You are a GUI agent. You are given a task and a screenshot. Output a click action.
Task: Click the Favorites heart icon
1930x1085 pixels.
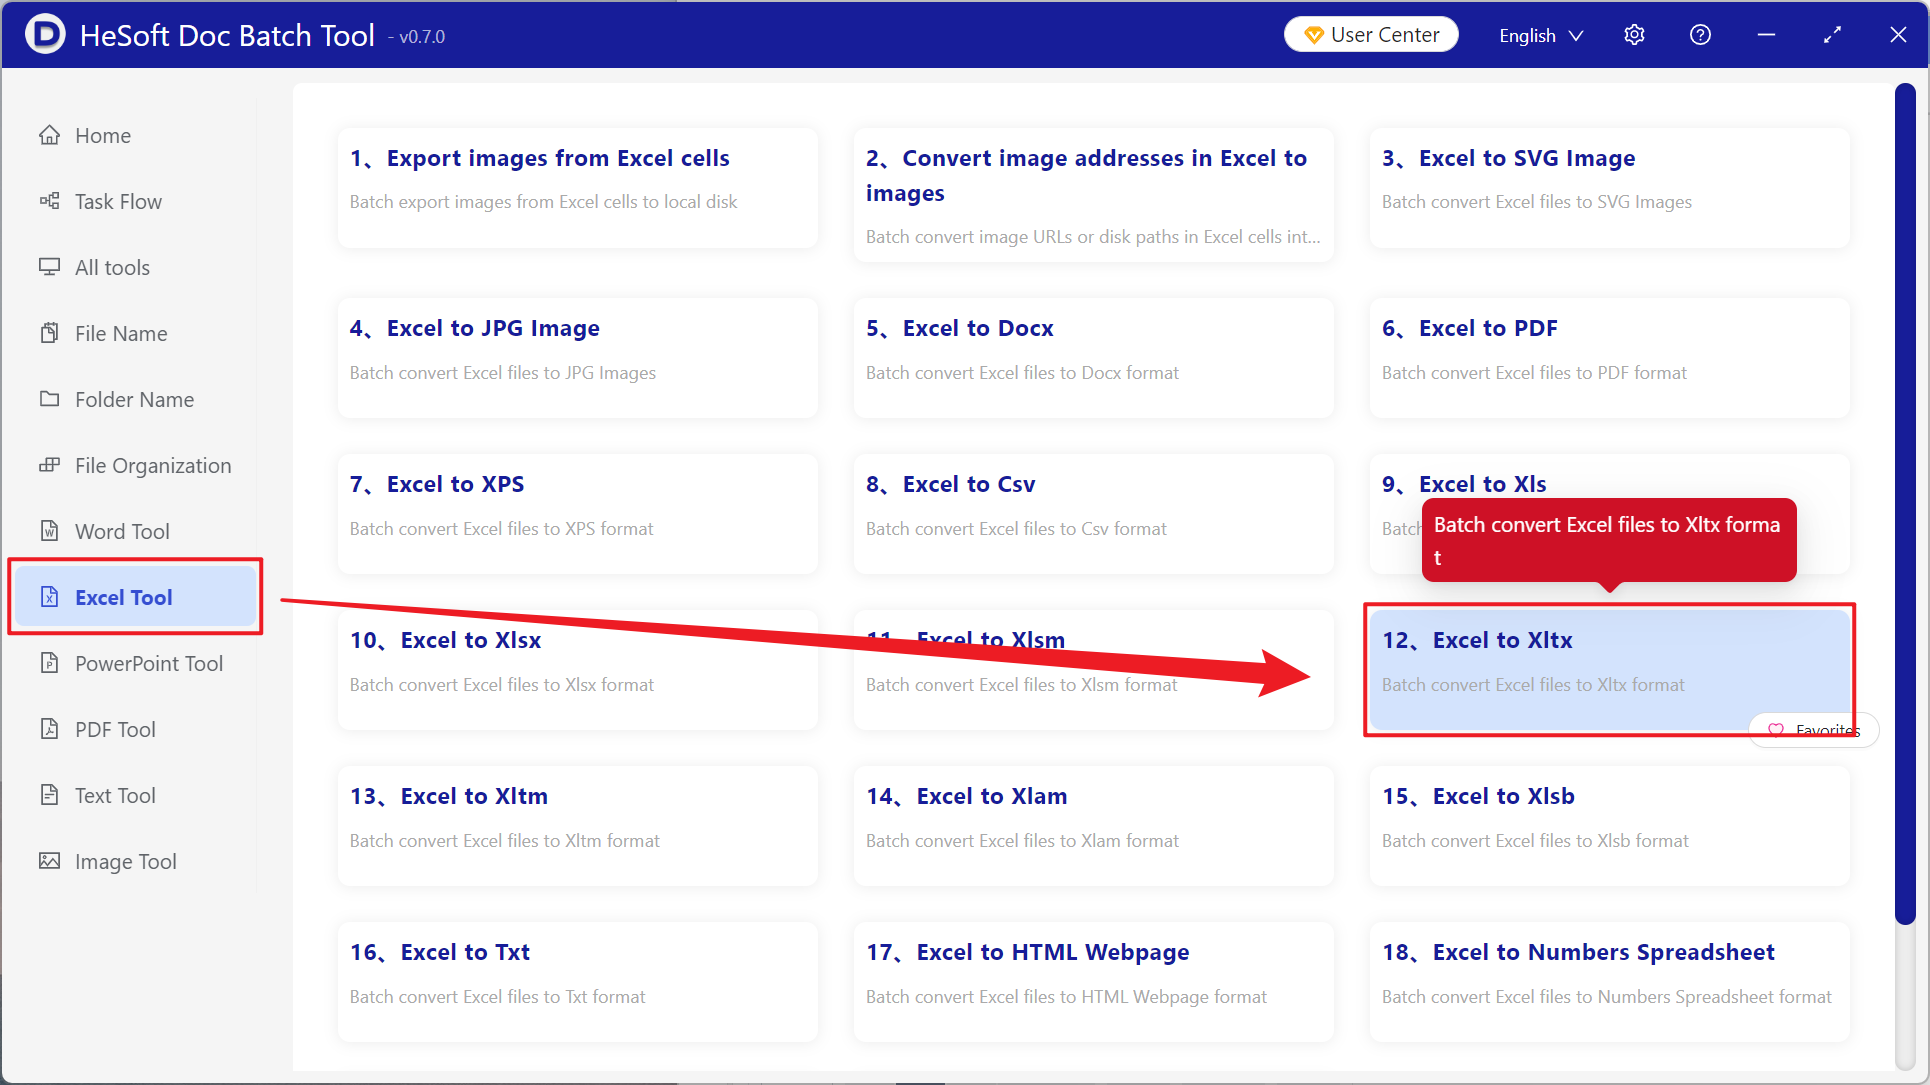click(1776, 730)
